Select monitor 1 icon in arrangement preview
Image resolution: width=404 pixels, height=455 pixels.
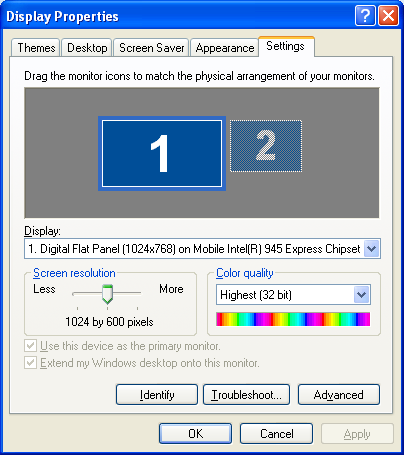tap(162, 153)
